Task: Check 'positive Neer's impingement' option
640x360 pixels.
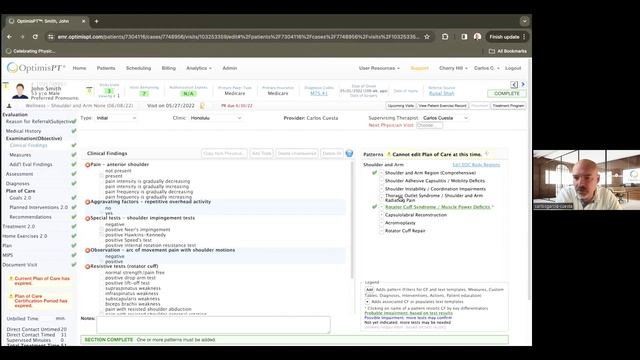Action: (102, 230)
